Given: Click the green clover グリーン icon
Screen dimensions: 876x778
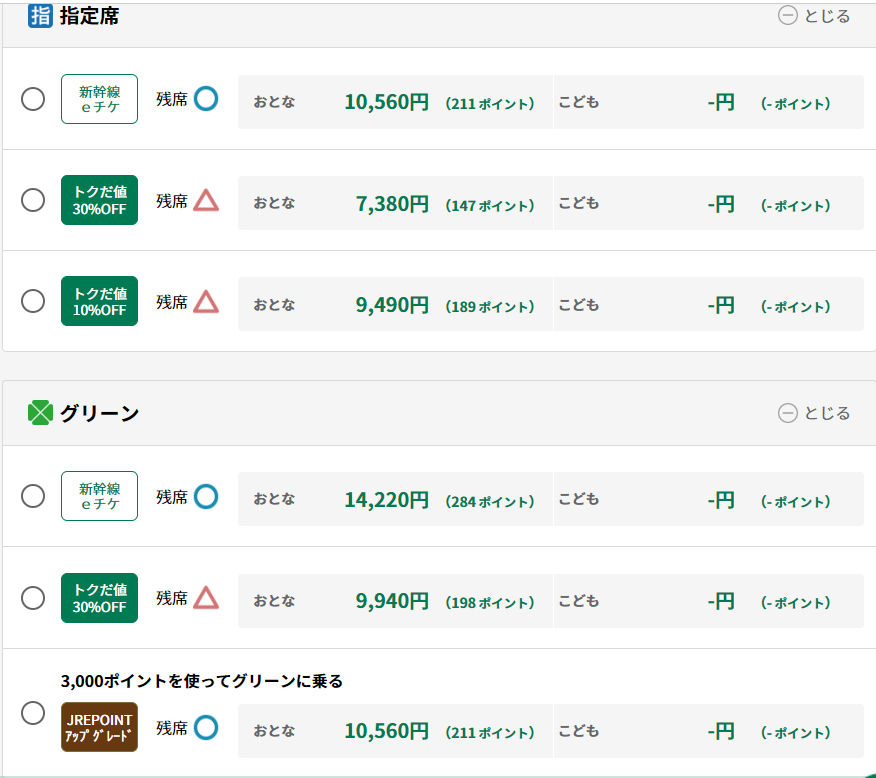Looking at the screenshot, I should coord(40,413).
